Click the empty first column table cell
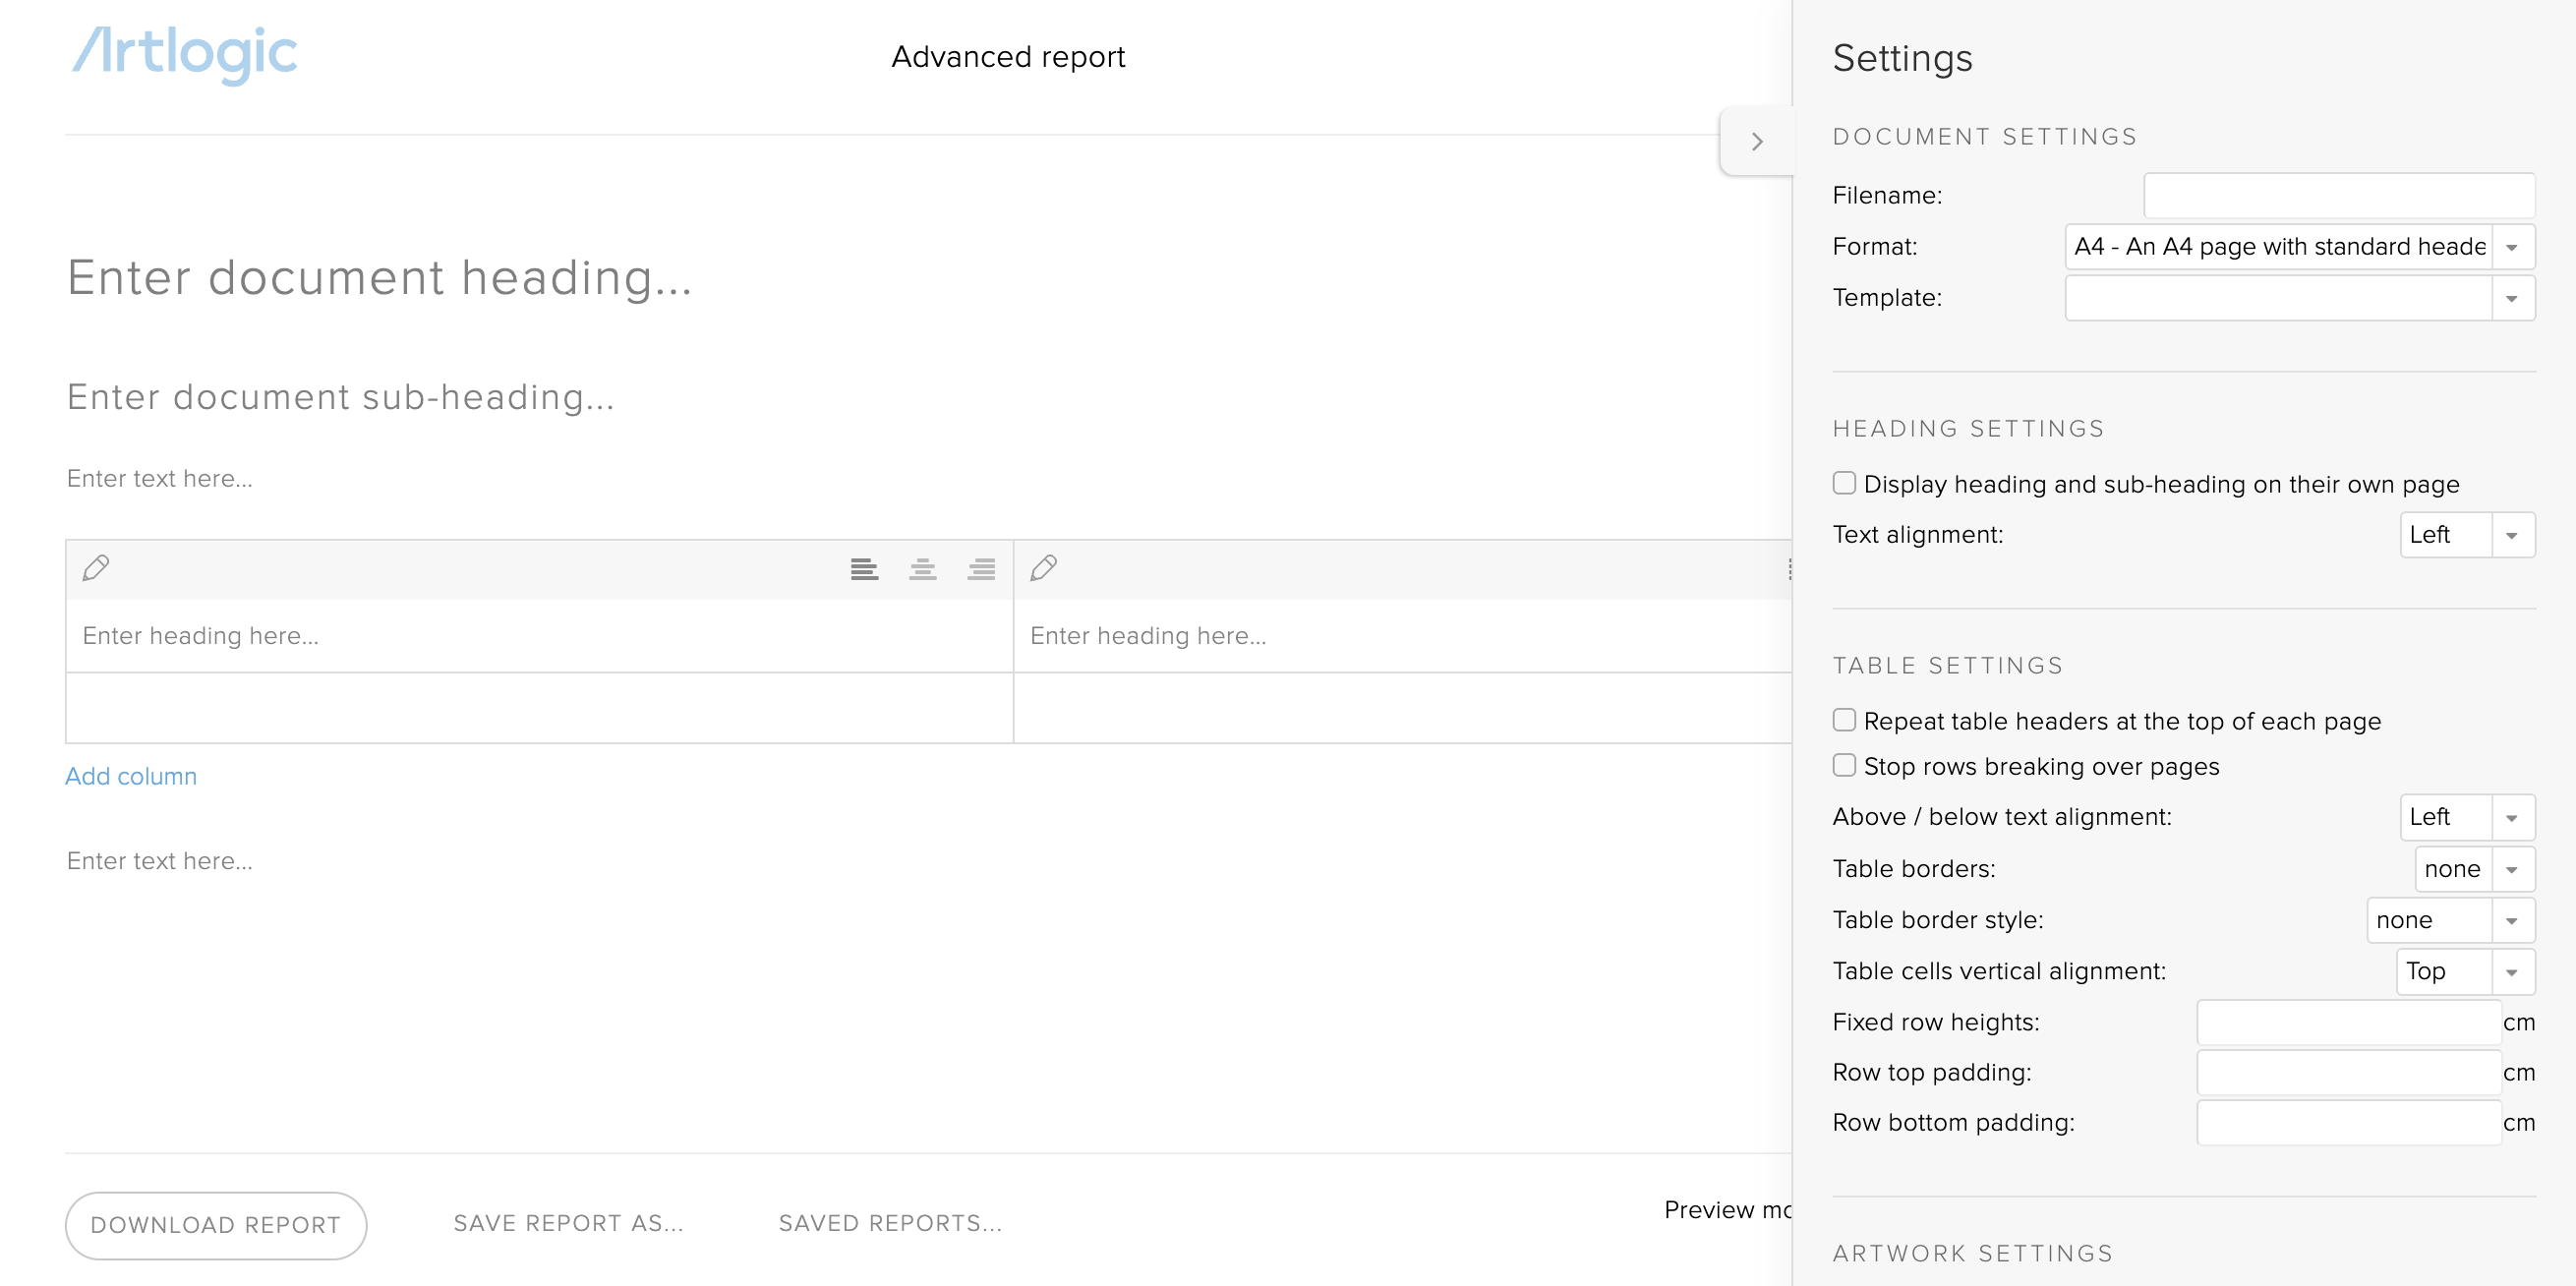 (x=540, y=708)
